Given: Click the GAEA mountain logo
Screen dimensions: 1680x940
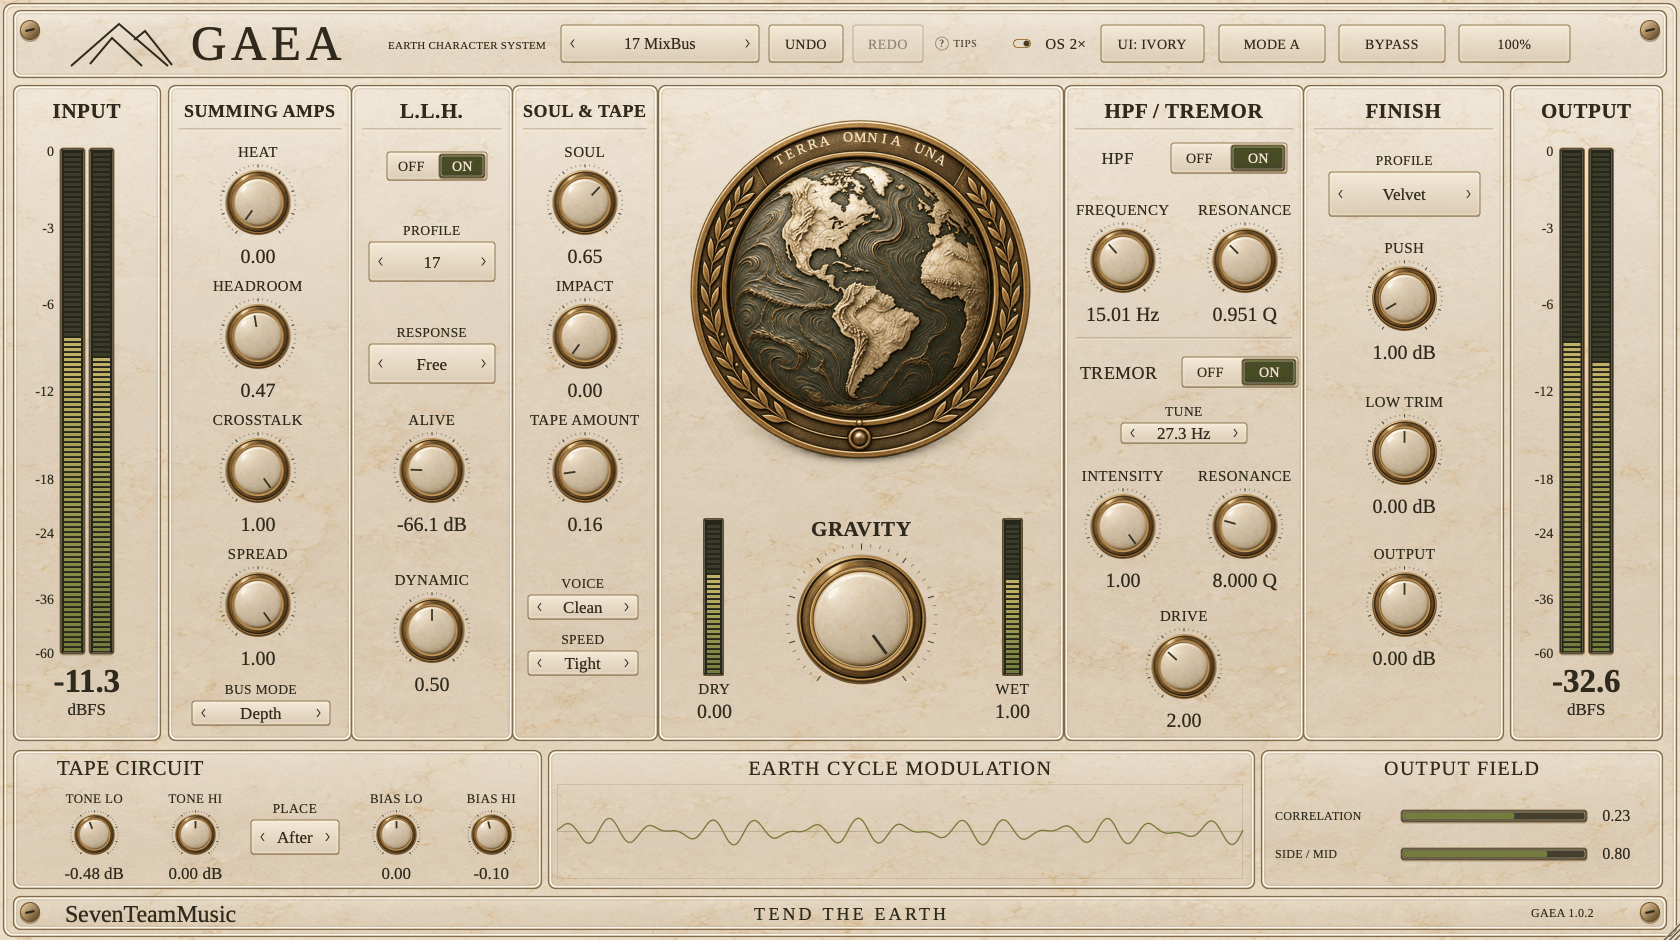Looking at the screenshot, I should (x=121, y=45).
